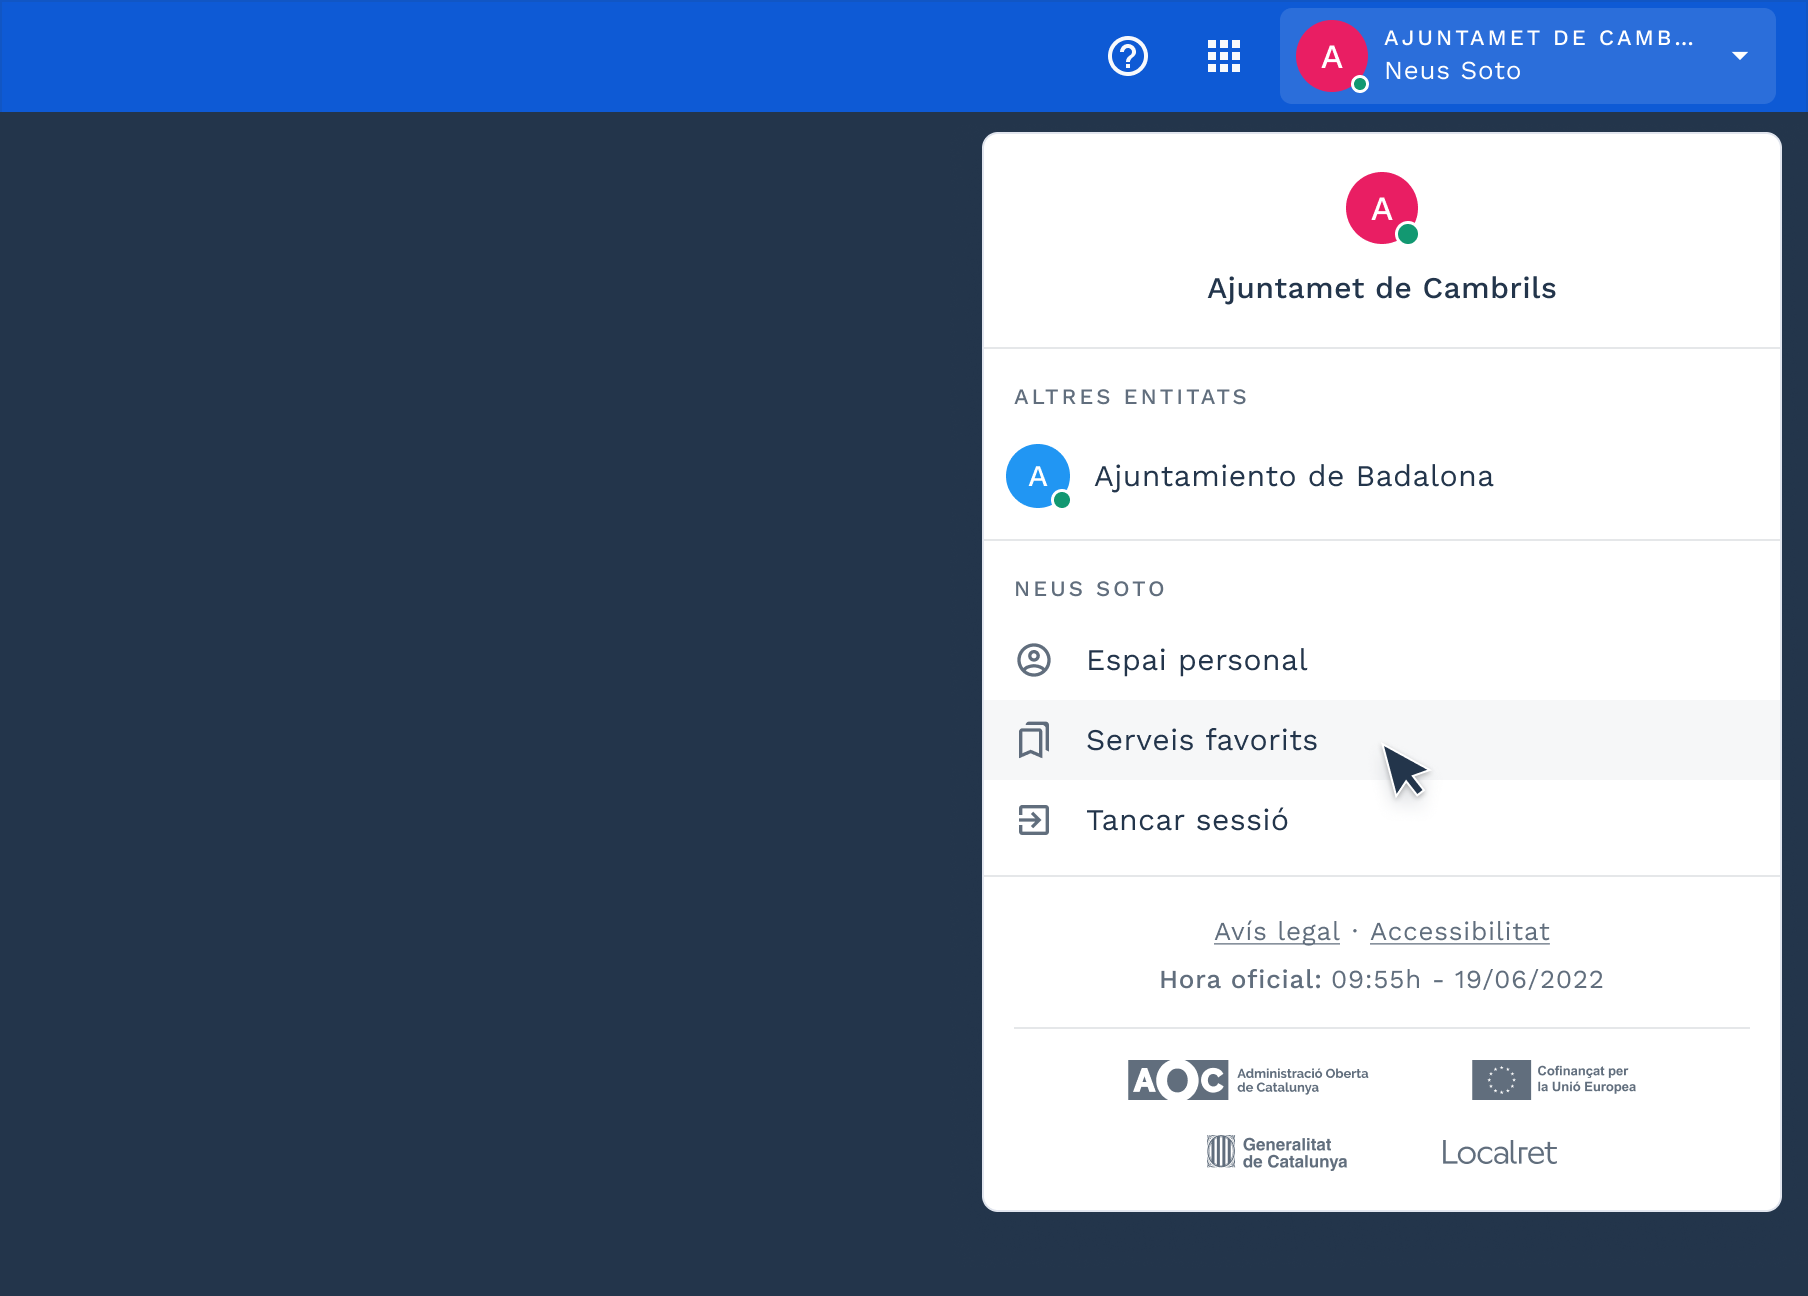Click the red avatar in top bar
1808x1296 pixels.
1332,56
